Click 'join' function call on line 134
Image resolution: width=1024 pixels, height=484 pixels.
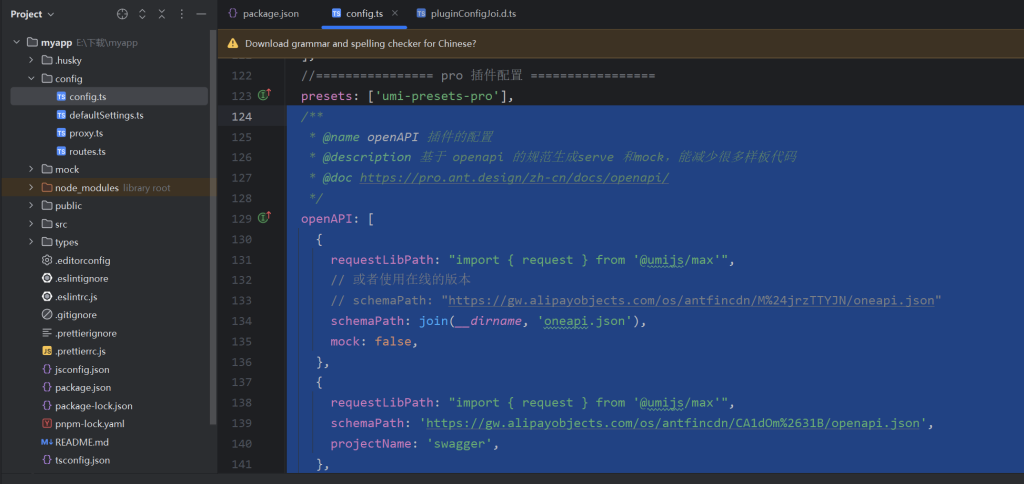coord(433,321)
